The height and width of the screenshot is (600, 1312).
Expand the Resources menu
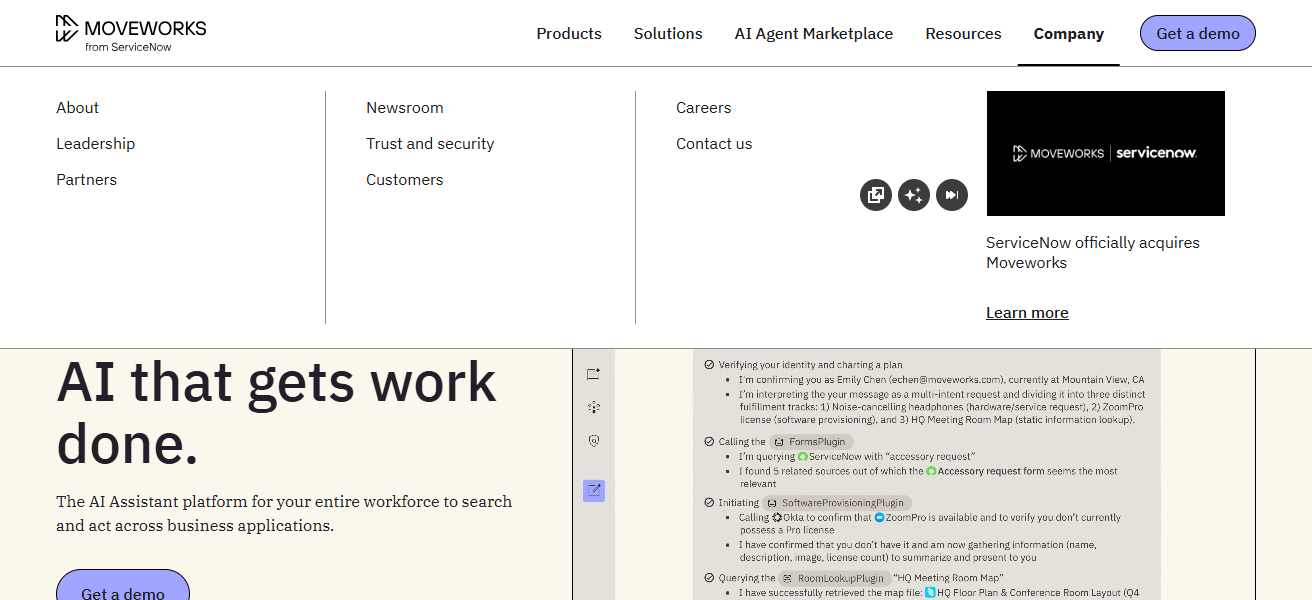(963, 33)
